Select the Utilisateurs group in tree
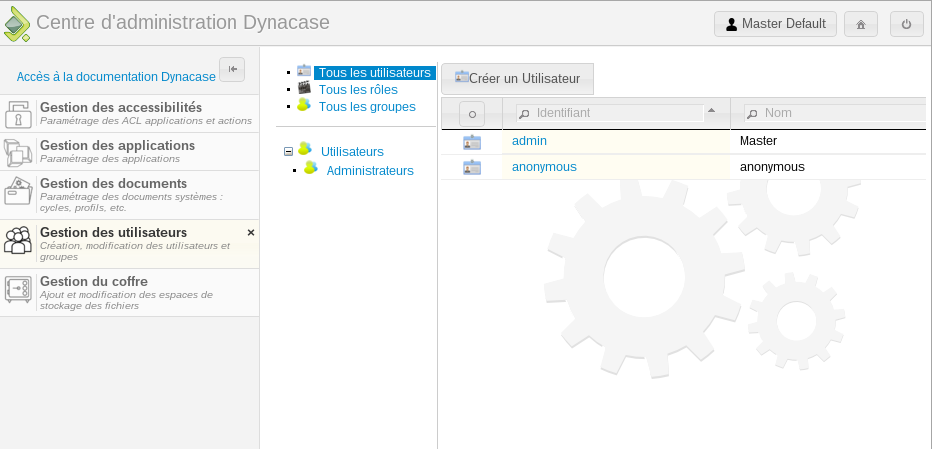This screenshot has height=449, width=932. coord(352,152)
